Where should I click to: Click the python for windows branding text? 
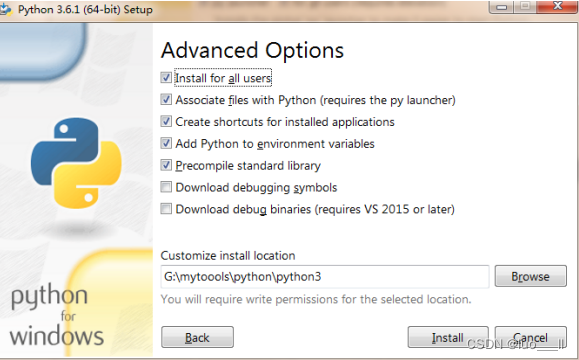click(x=56, y=316)
